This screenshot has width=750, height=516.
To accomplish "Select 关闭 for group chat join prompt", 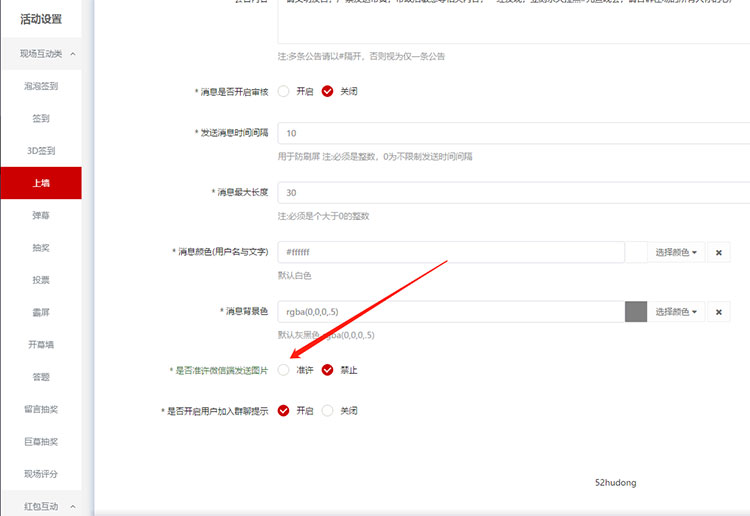I will pos(327,411).
